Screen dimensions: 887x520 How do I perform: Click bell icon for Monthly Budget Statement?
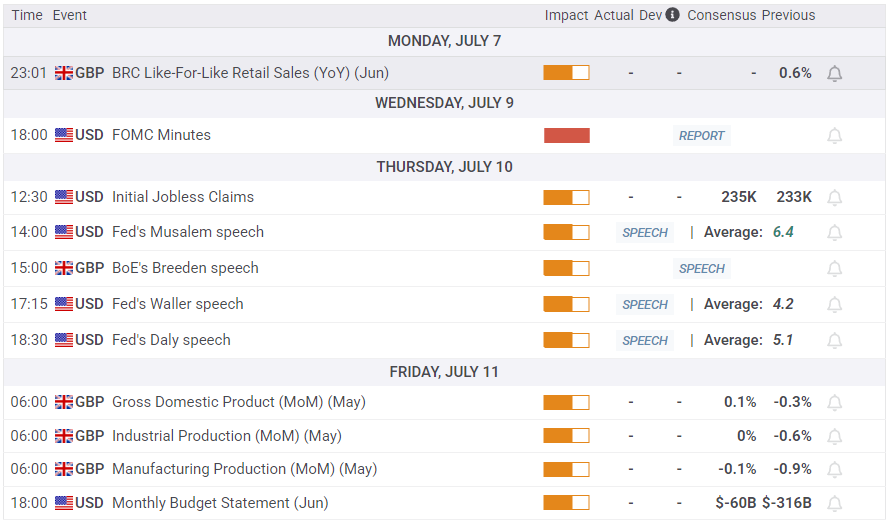point(834,504)
